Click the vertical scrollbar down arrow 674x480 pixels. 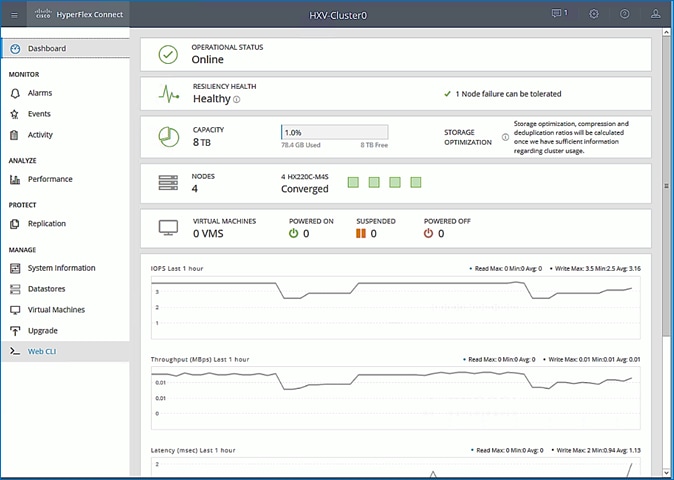[667, 473]
